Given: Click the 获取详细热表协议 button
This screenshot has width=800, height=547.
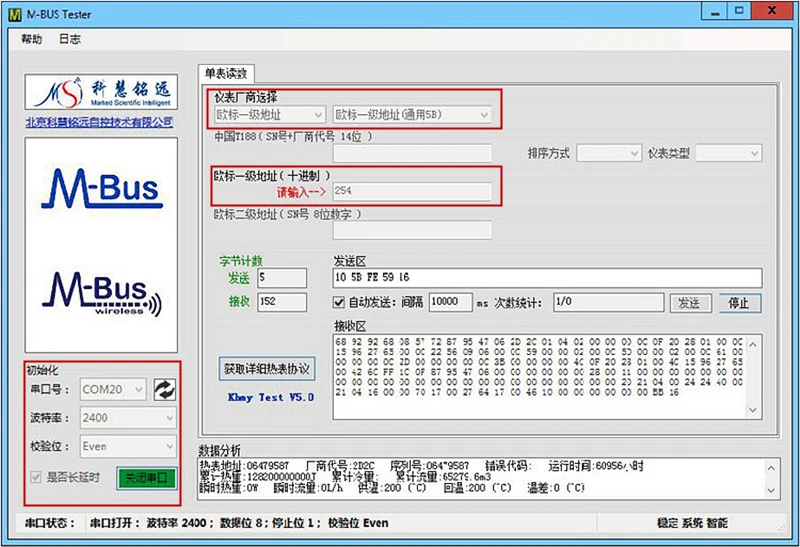Looking at the screenshot, I should click(267, 368).
